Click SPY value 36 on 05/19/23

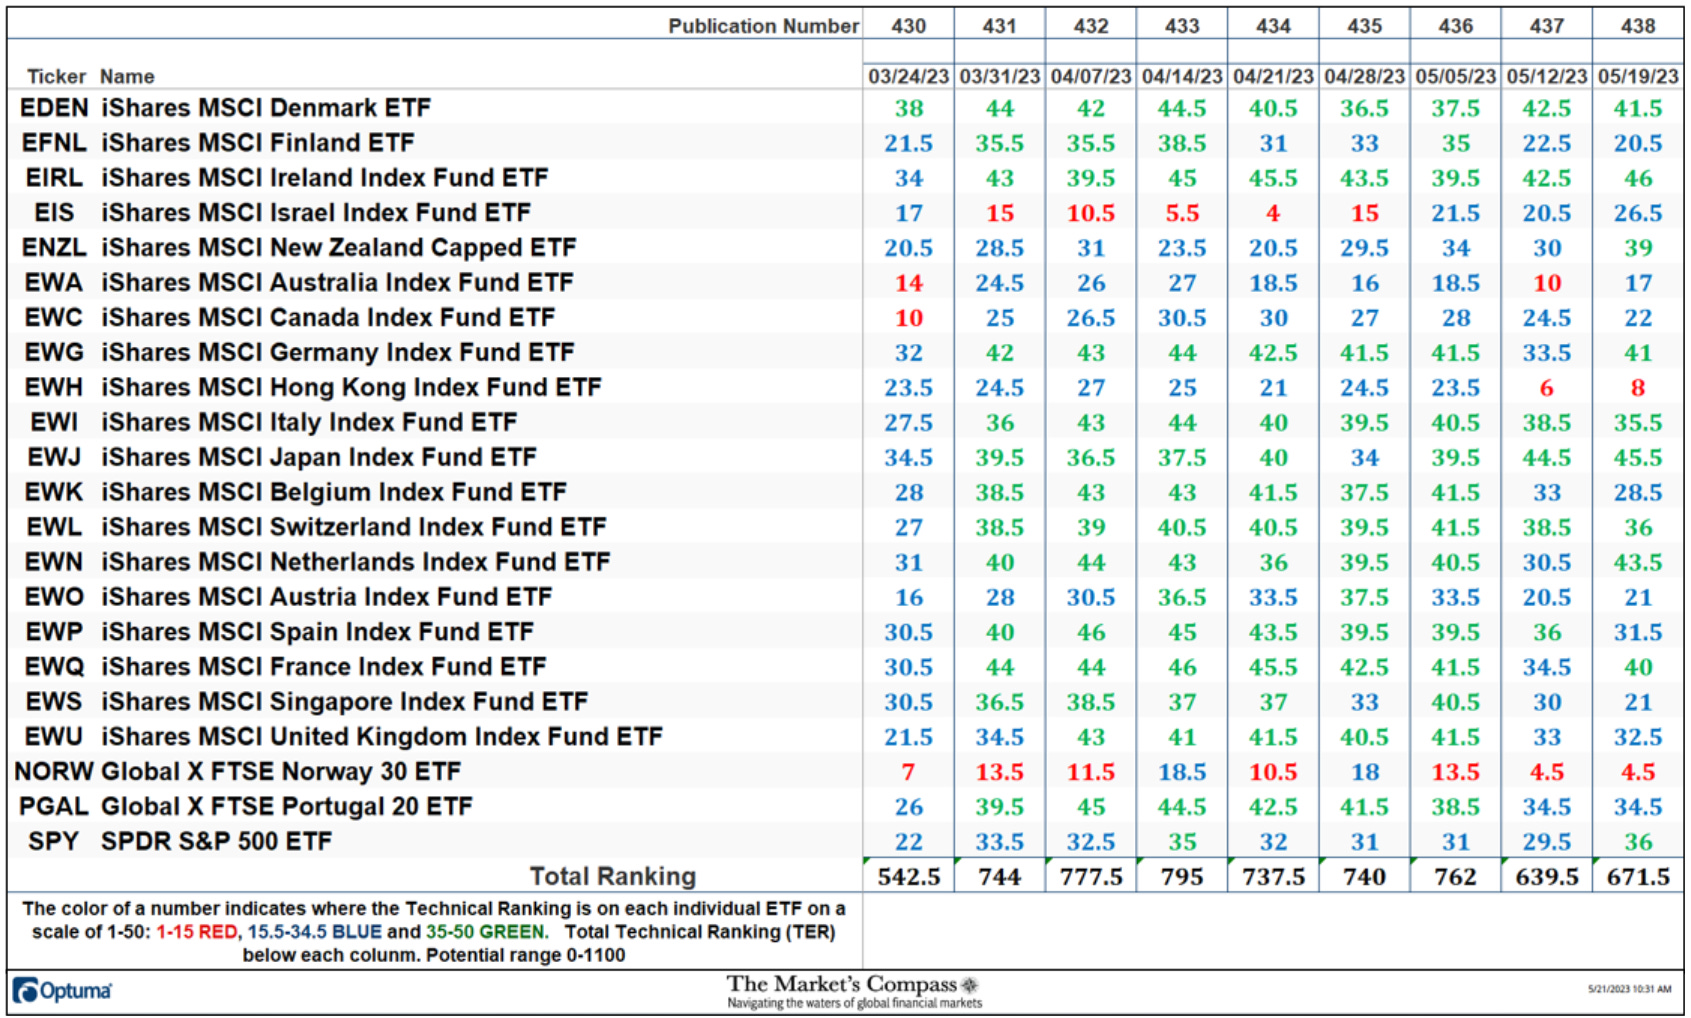(1638, 842)
